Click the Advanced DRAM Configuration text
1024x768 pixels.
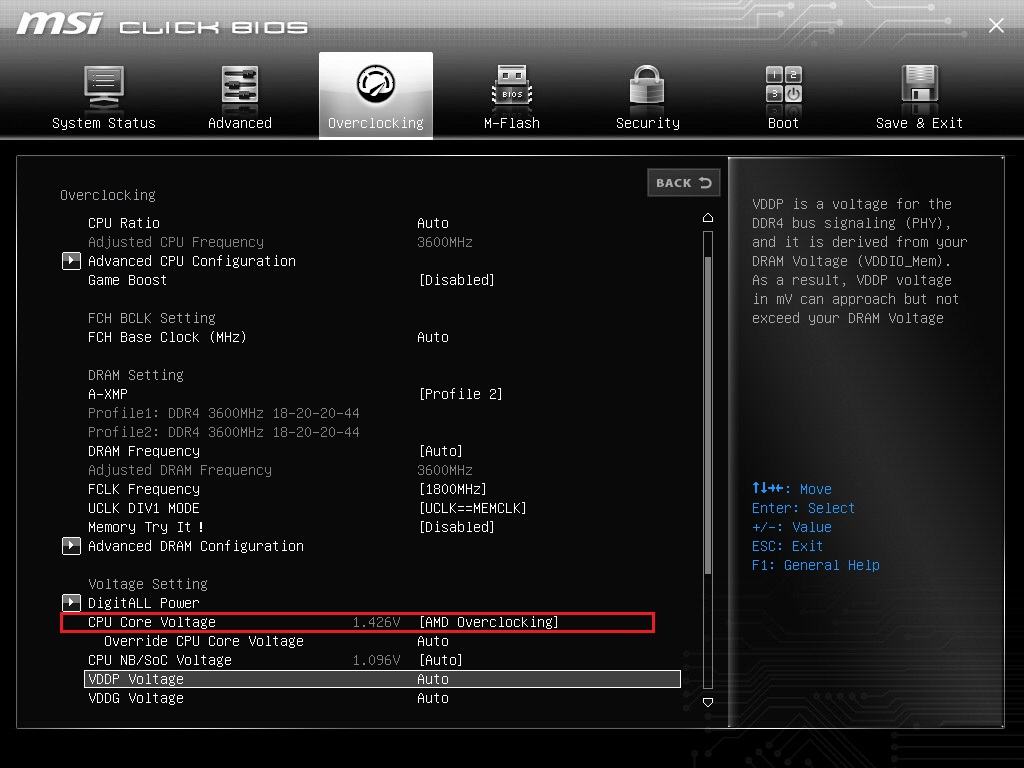click(x=196, y=546)
